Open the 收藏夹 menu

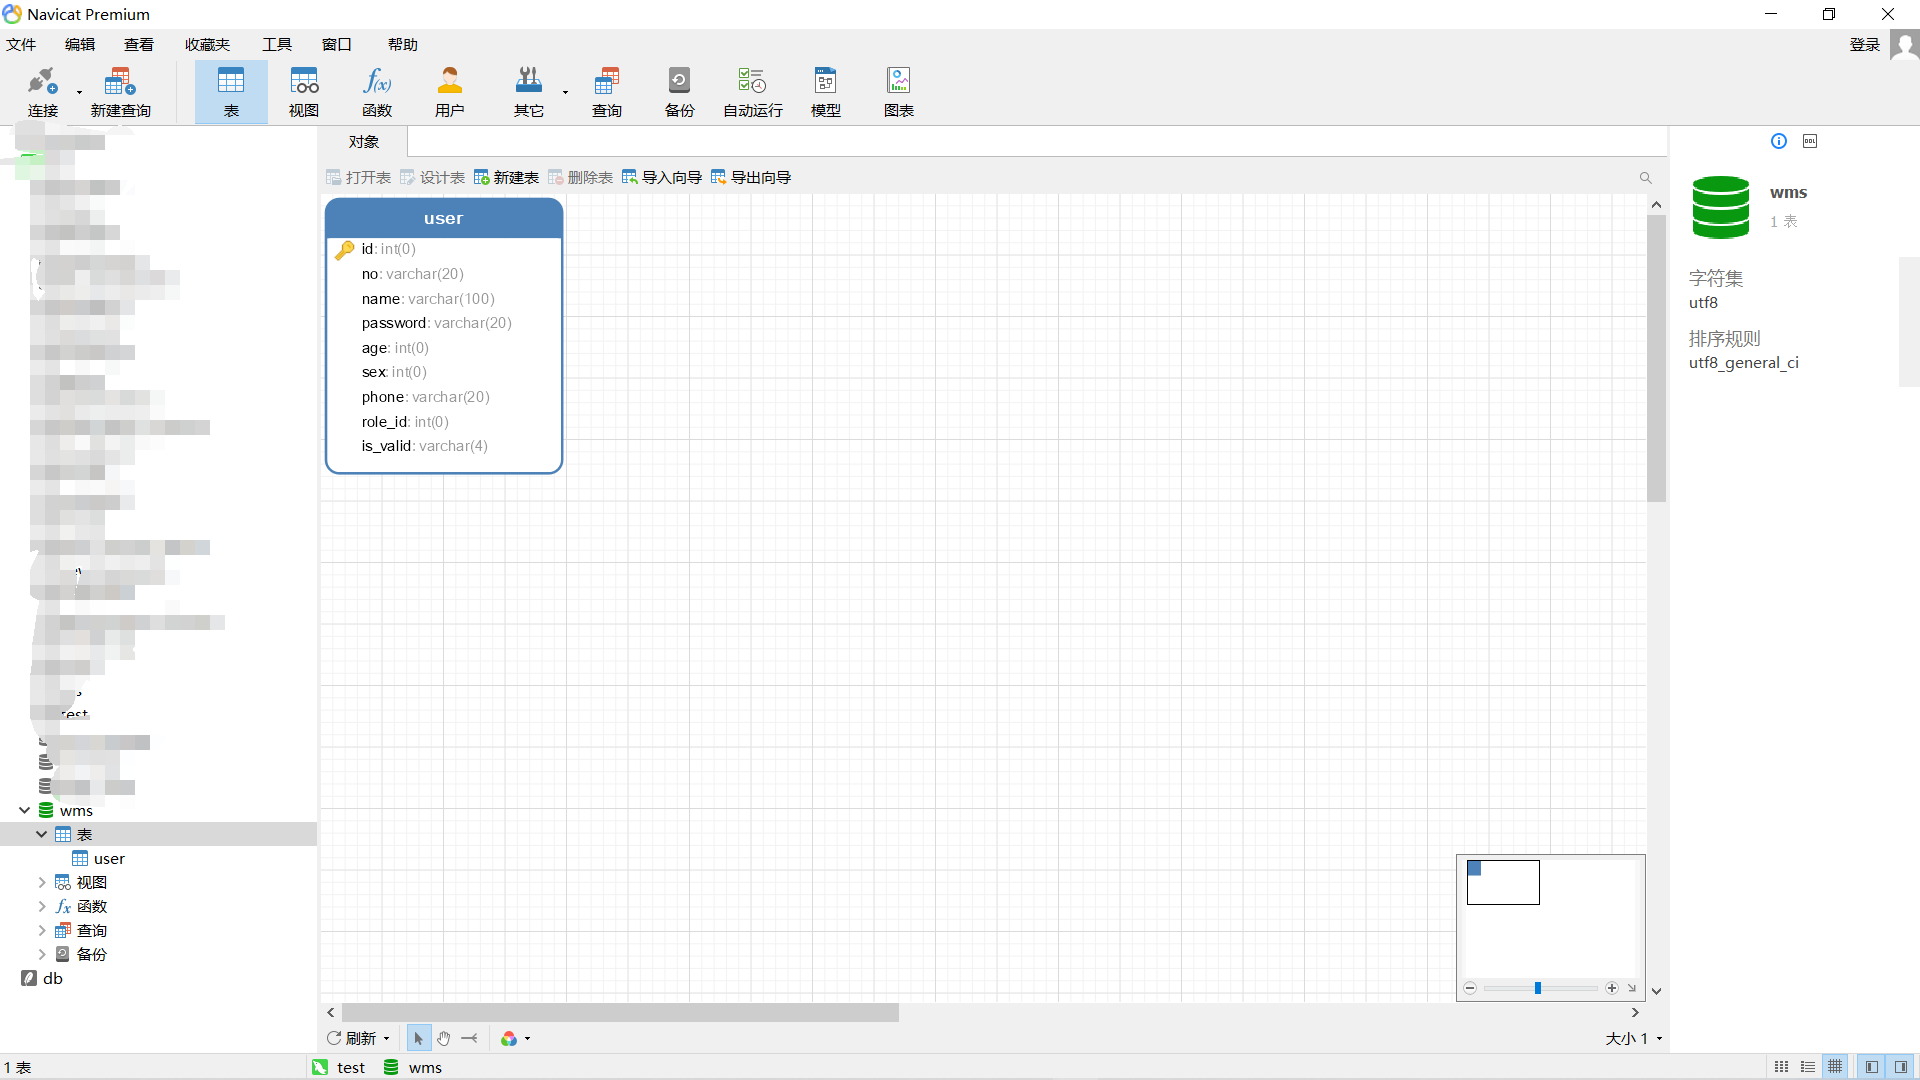click(x=207, y=44)
